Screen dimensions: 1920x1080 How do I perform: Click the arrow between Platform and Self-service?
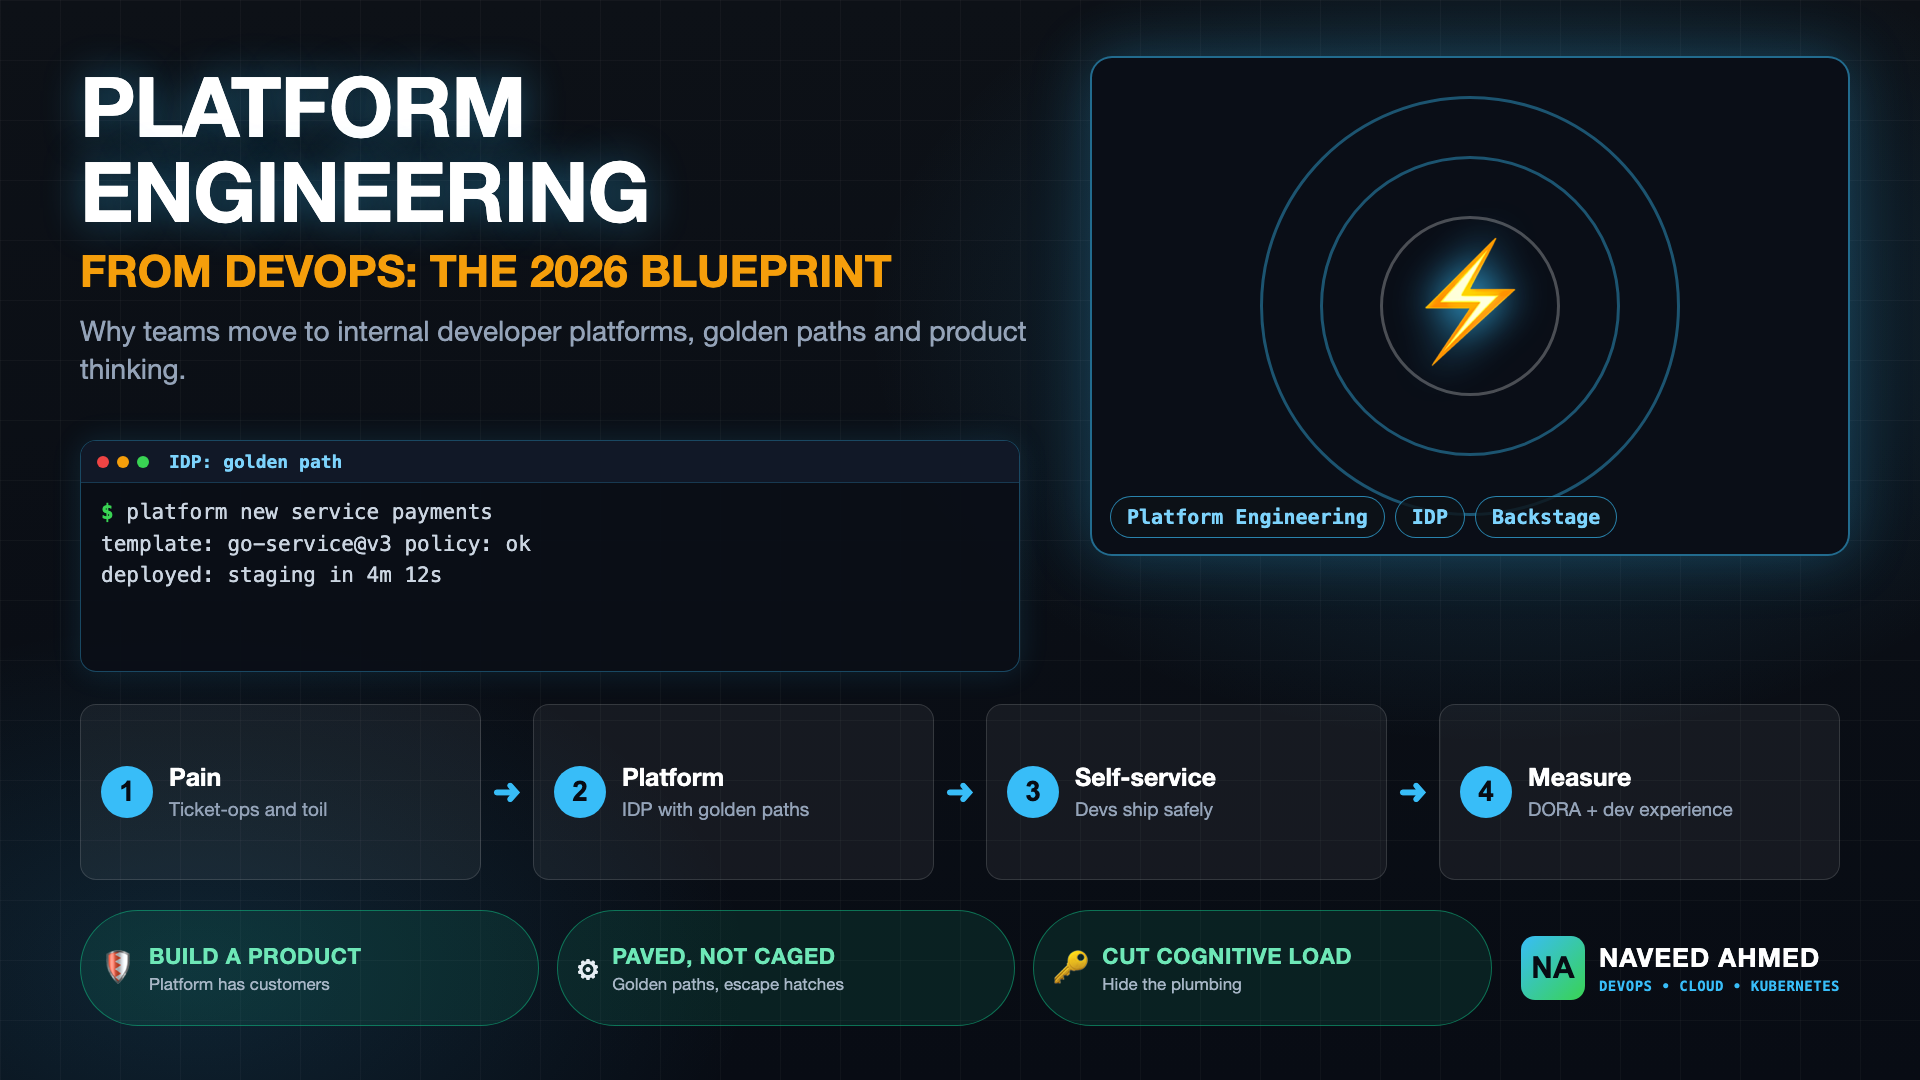click(960, 793)
